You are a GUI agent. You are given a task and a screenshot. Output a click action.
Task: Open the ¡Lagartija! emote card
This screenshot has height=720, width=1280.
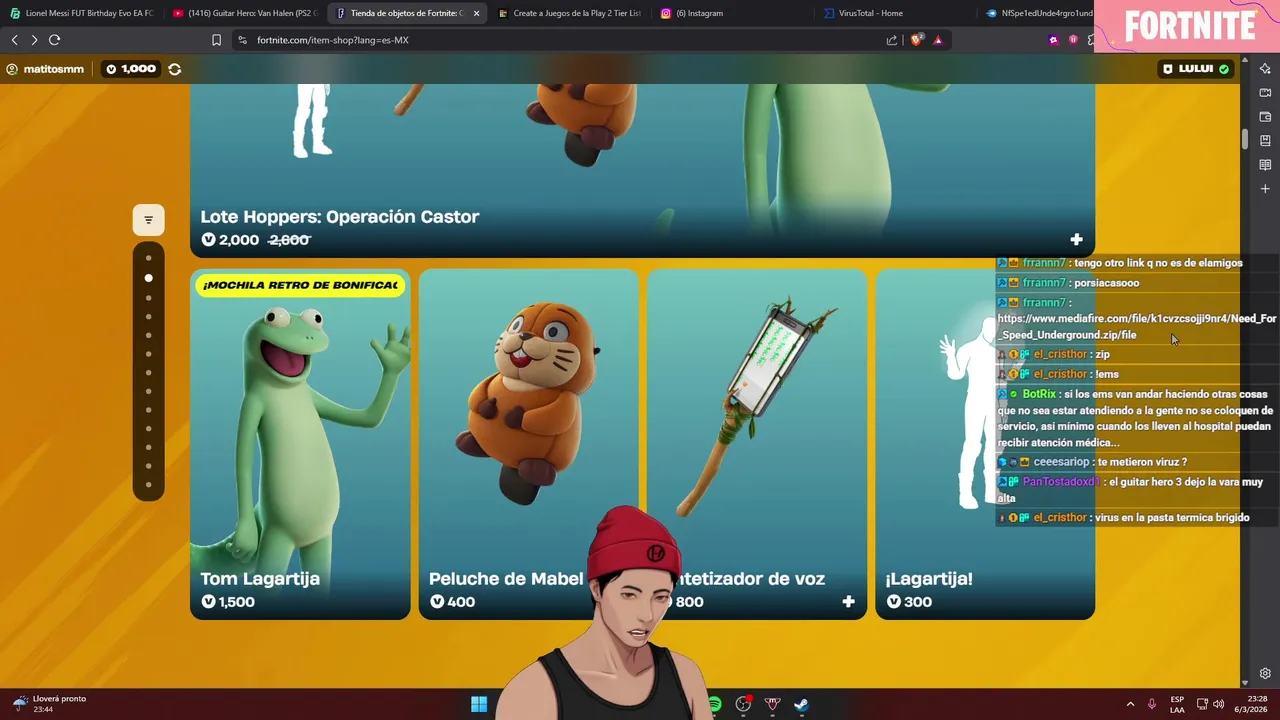pyautogui.click(x=985, y=444)
